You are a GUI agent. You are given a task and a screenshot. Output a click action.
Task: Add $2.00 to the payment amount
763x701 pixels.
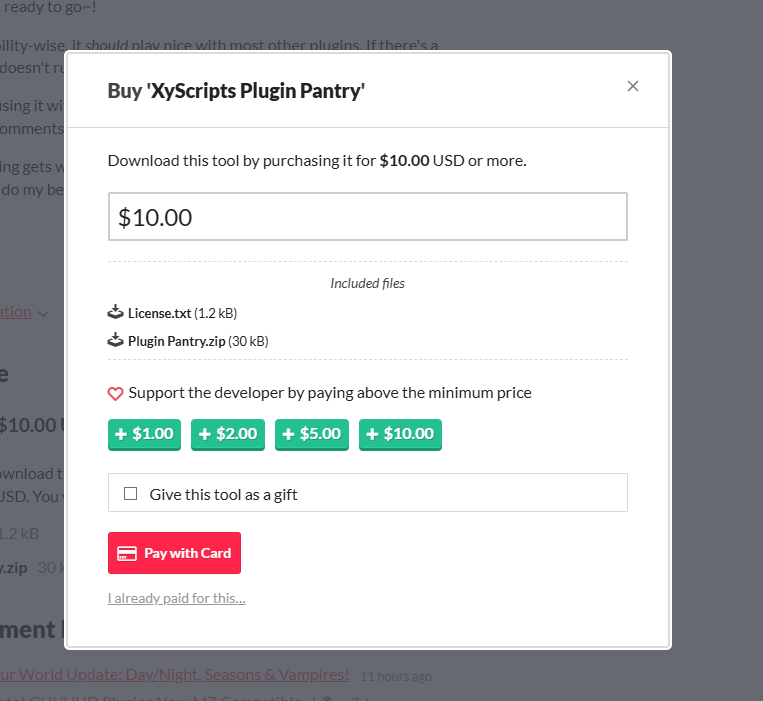click(x=228, y=434)
